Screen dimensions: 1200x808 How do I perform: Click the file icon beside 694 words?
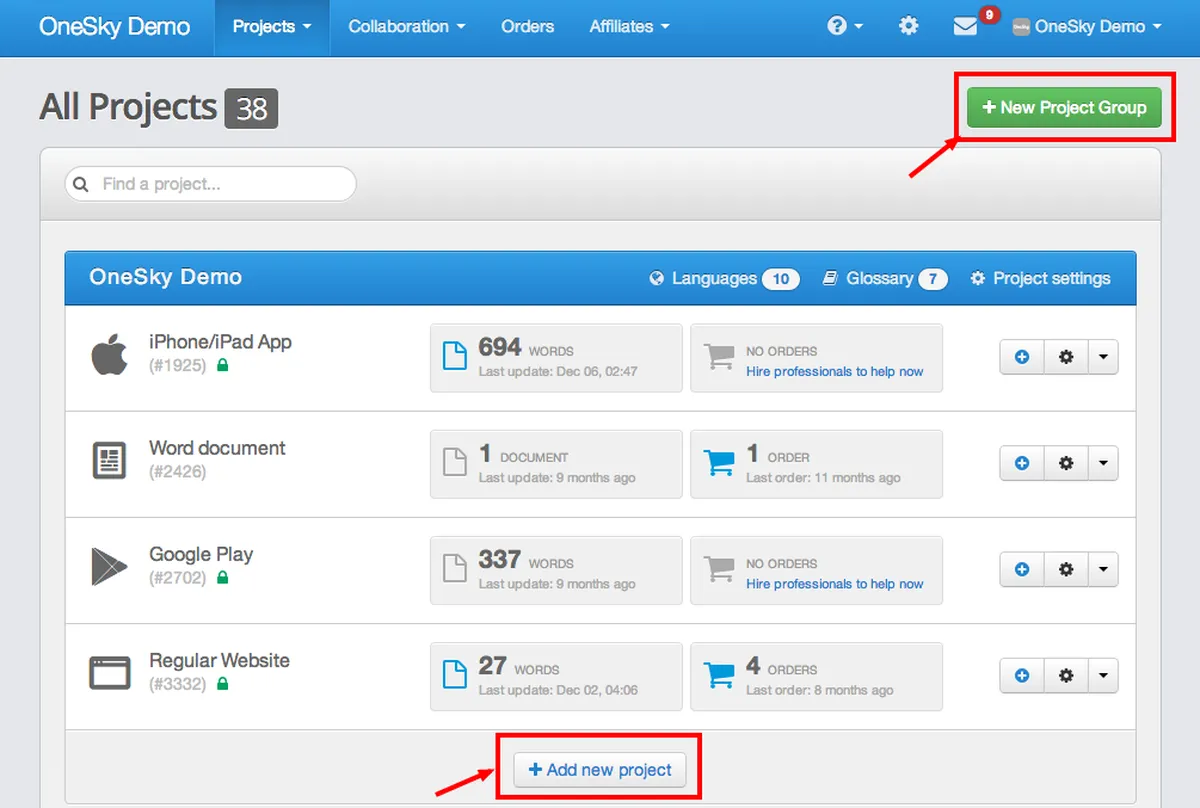point(455,357)
